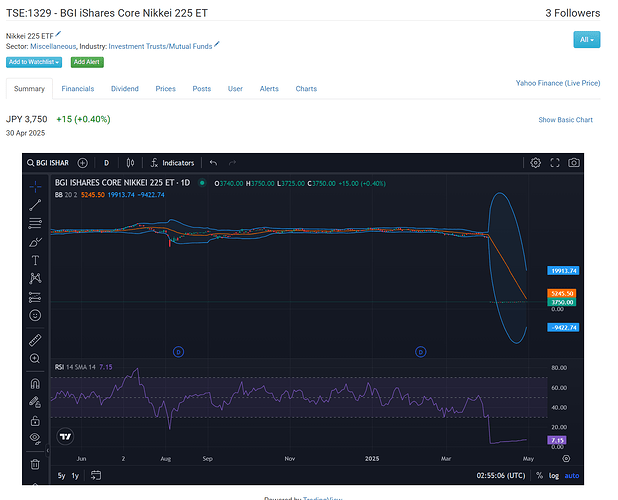The width and height of the screenshot is (618, 500).
Task: Click the Show Basic Chart link
Action: coord(565,120)
